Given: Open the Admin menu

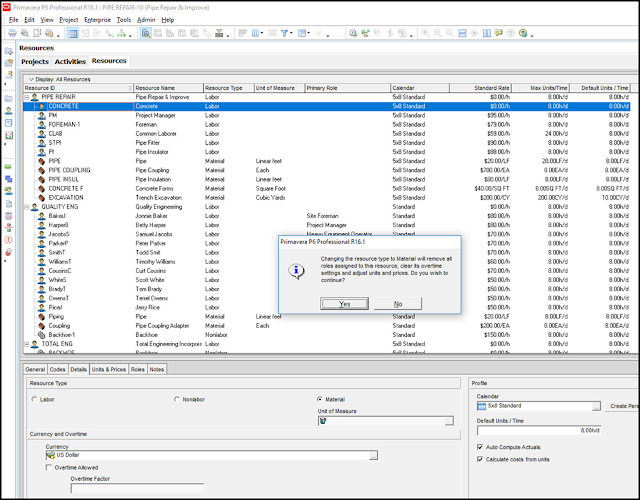Looking at the screenshot, I should [146, 20].
